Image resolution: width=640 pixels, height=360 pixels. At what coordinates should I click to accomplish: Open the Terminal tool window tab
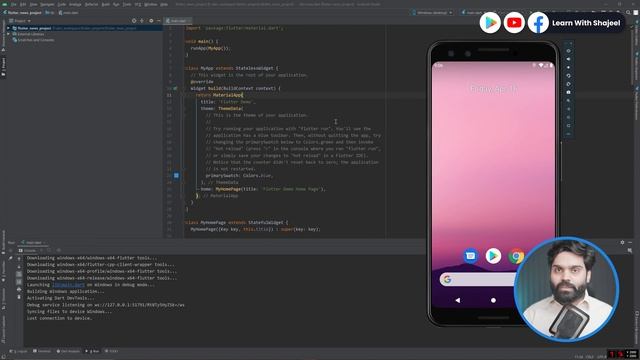pos(42,351)
